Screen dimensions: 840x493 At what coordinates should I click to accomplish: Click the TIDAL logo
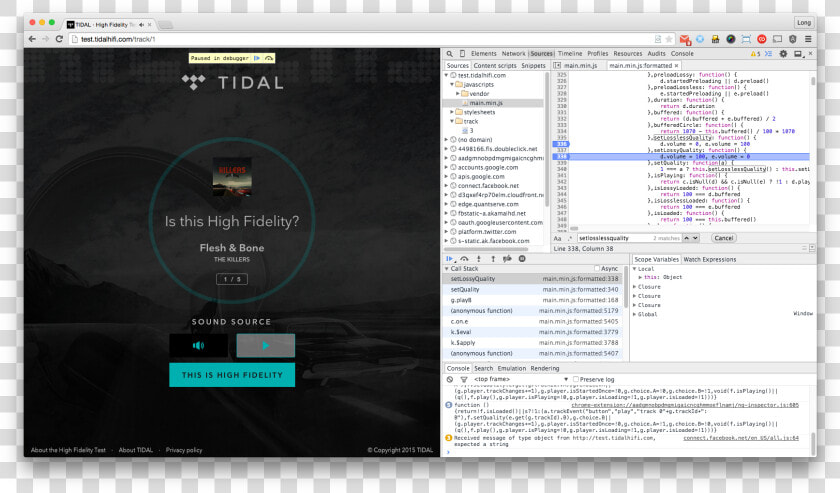tap(232, 83)
